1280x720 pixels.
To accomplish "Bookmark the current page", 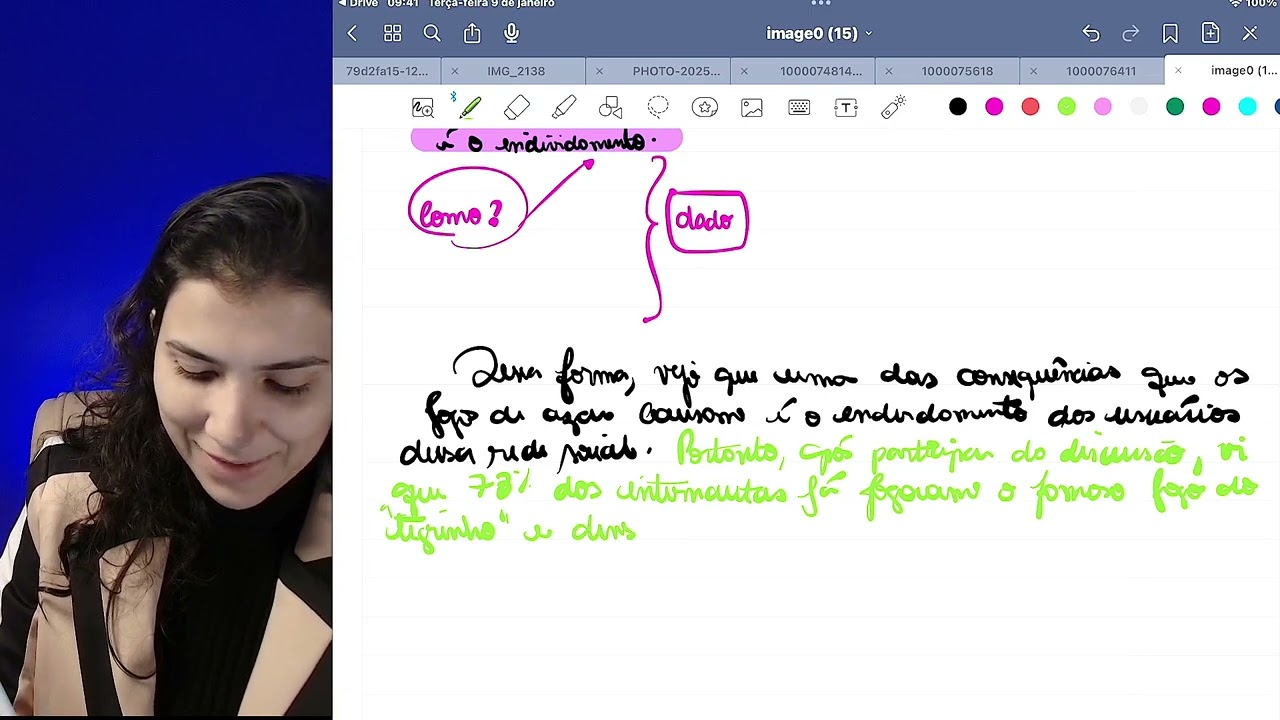I will tap(1170, 33).
